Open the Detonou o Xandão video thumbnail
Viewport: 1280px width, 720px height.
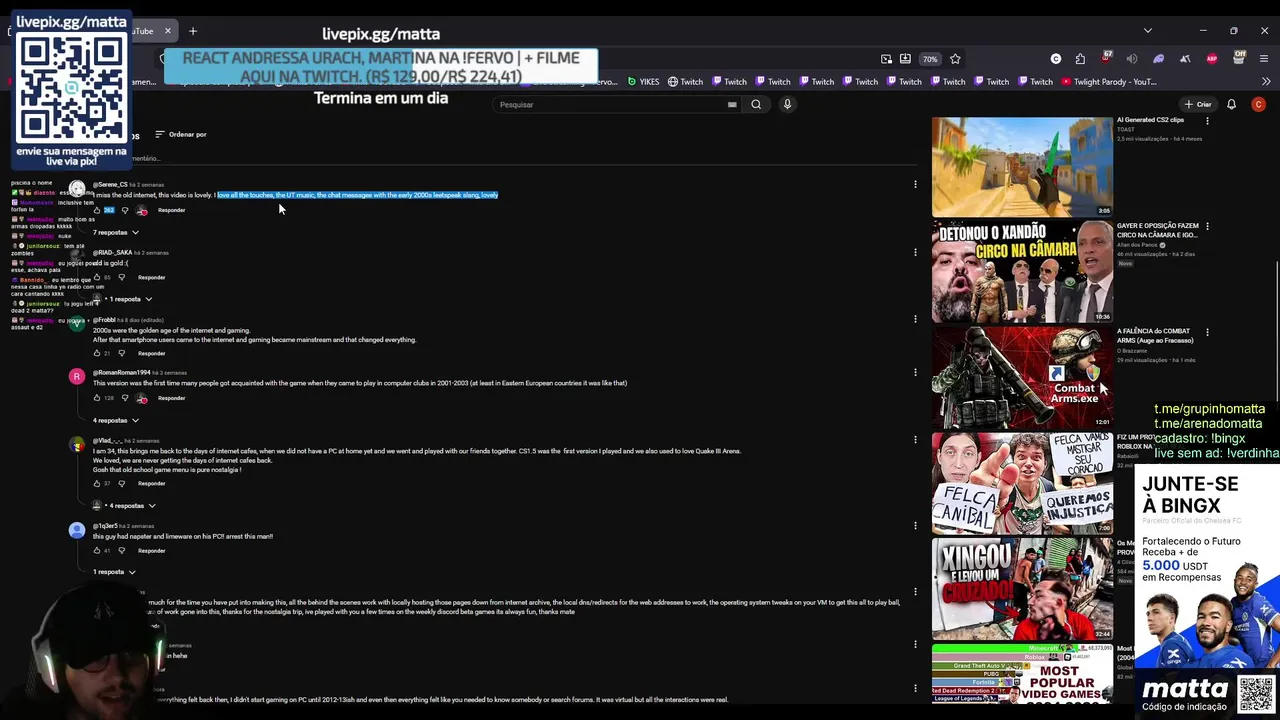point(1022,272)
